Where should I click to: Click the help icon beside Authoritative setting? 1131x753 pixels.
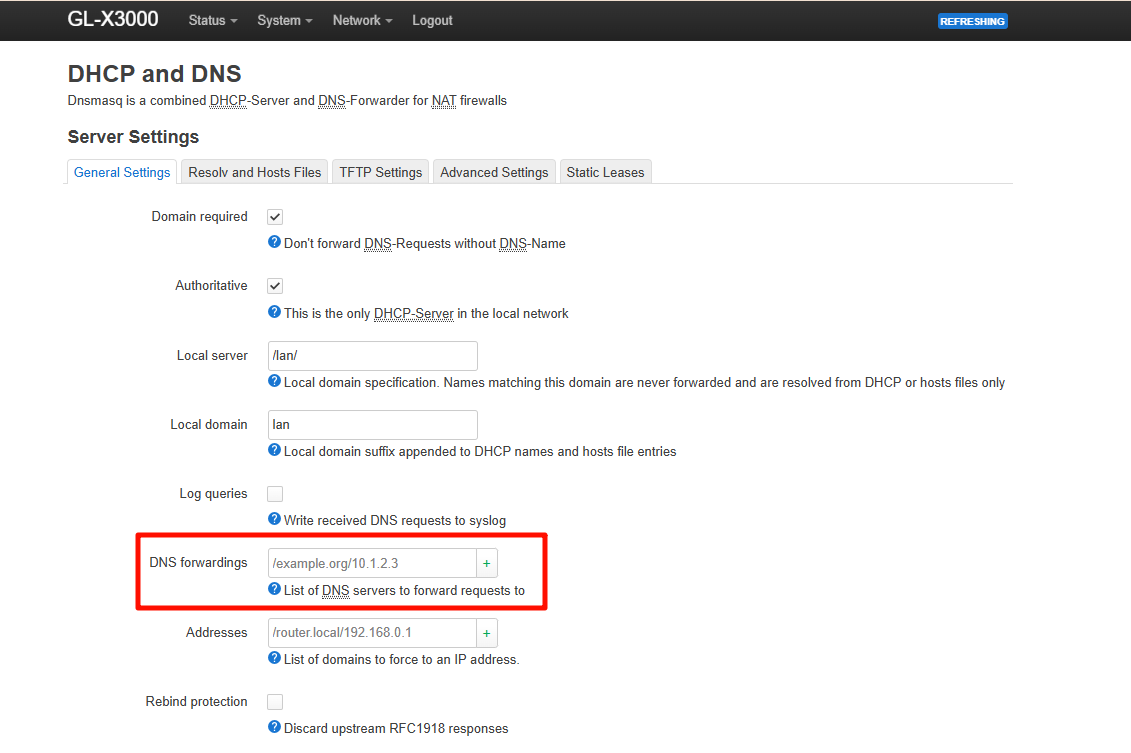[274, 313]
